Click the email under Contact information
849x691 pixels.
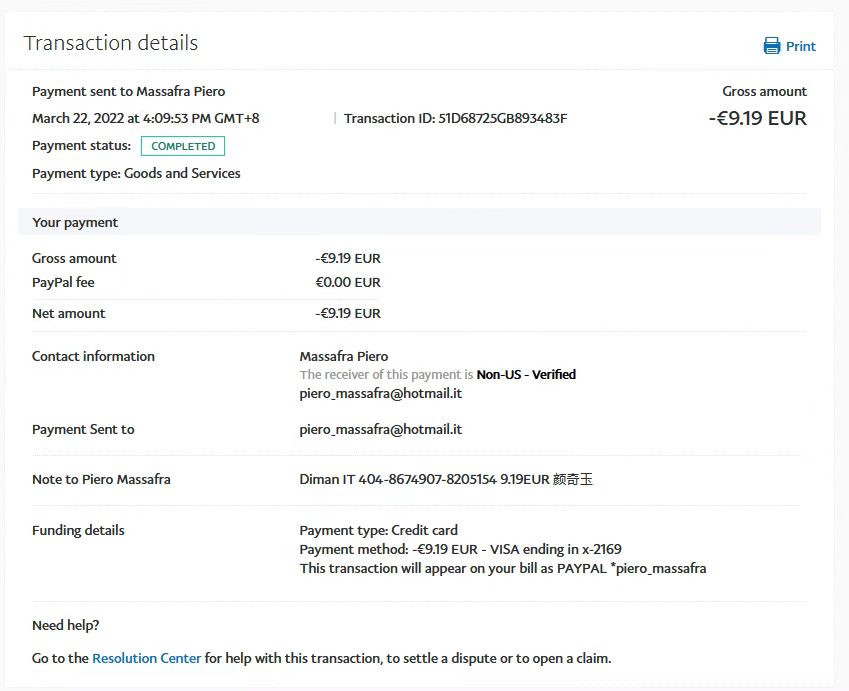point(380,393)
